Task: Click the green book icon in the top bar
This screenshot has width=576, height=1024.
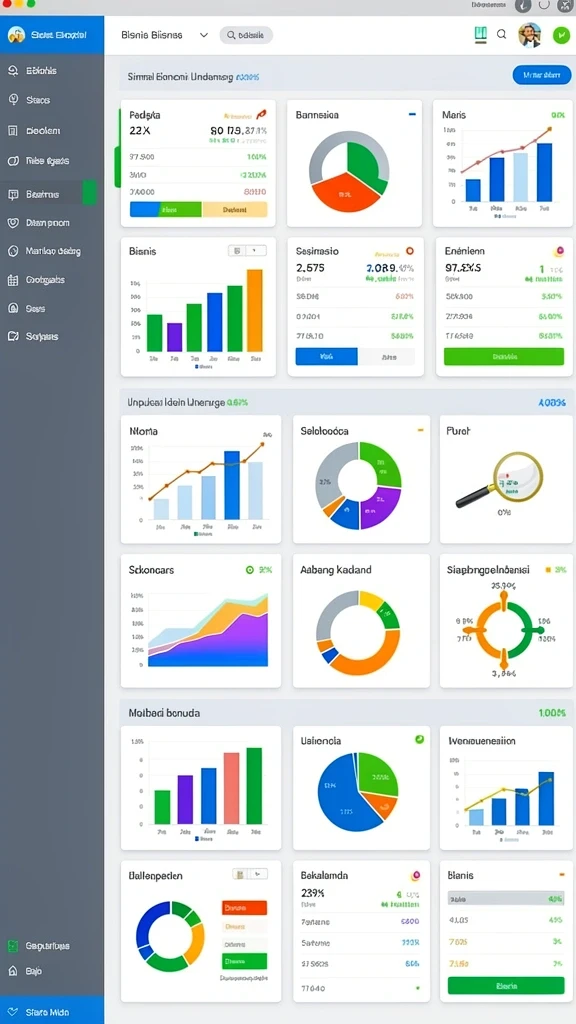Action: click(481, 35)
